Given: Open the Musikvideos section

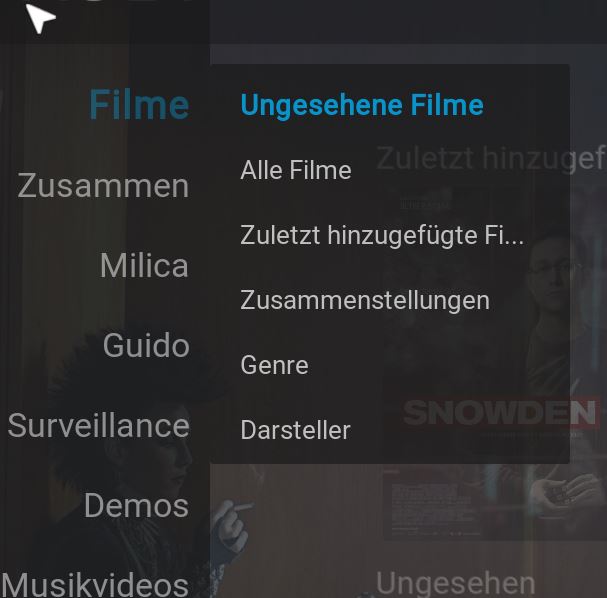Looking at the screenshot, I should click(x=95, y=584).
